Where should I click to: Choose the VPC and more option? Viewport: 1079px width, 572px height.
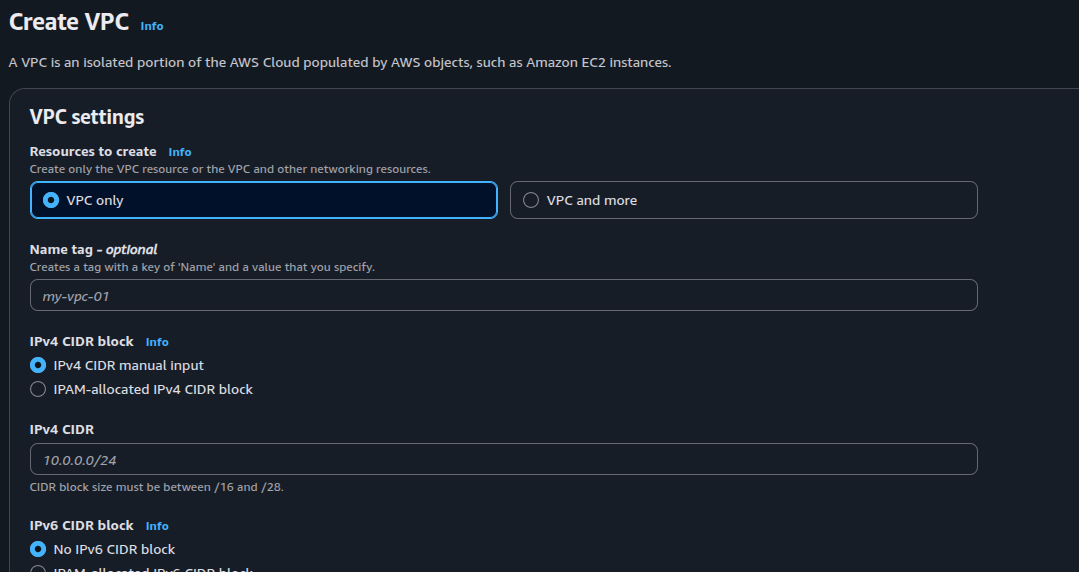tap(531, 200)
